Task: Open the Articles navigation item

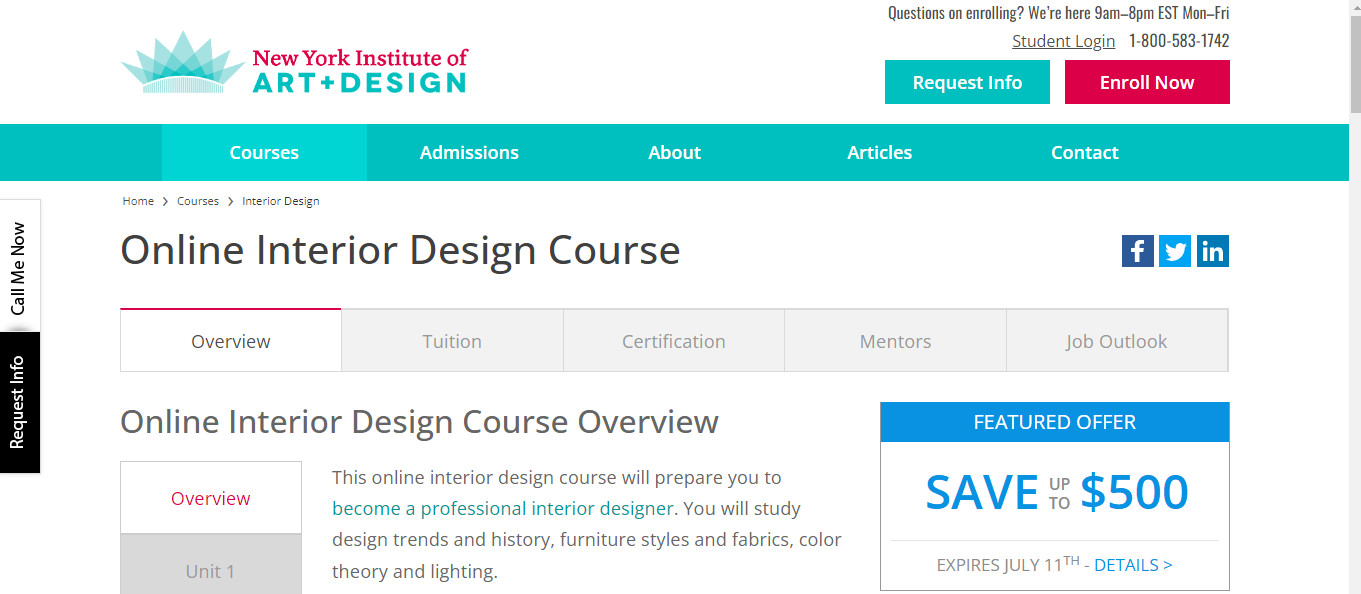Action: point(879,153)
